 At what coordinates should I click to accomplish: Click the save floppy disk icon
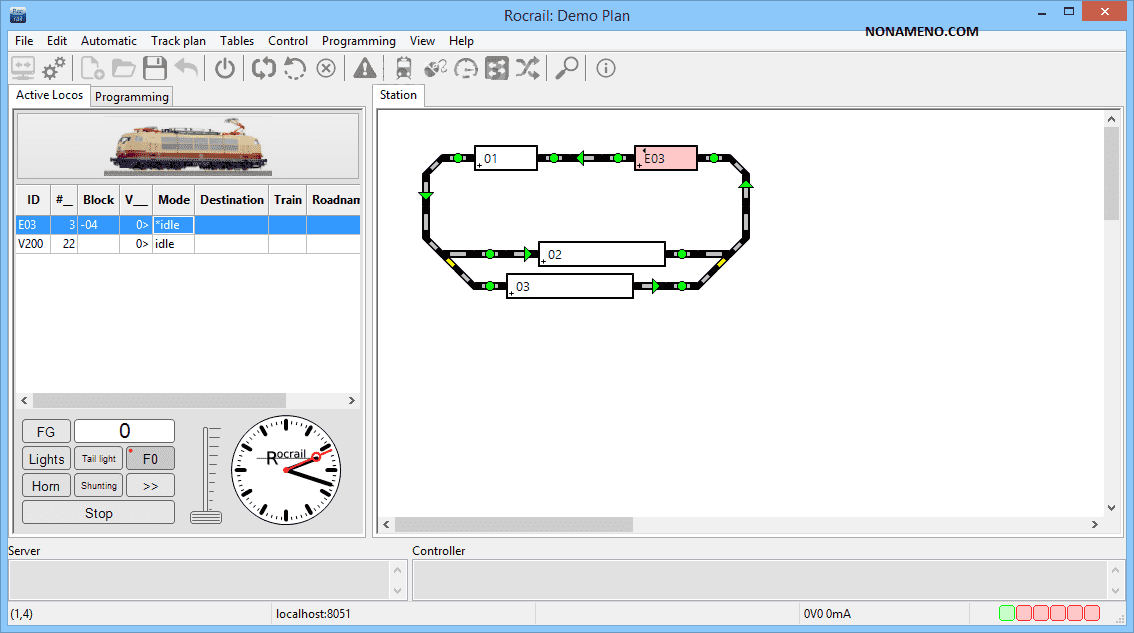point(154,68)
